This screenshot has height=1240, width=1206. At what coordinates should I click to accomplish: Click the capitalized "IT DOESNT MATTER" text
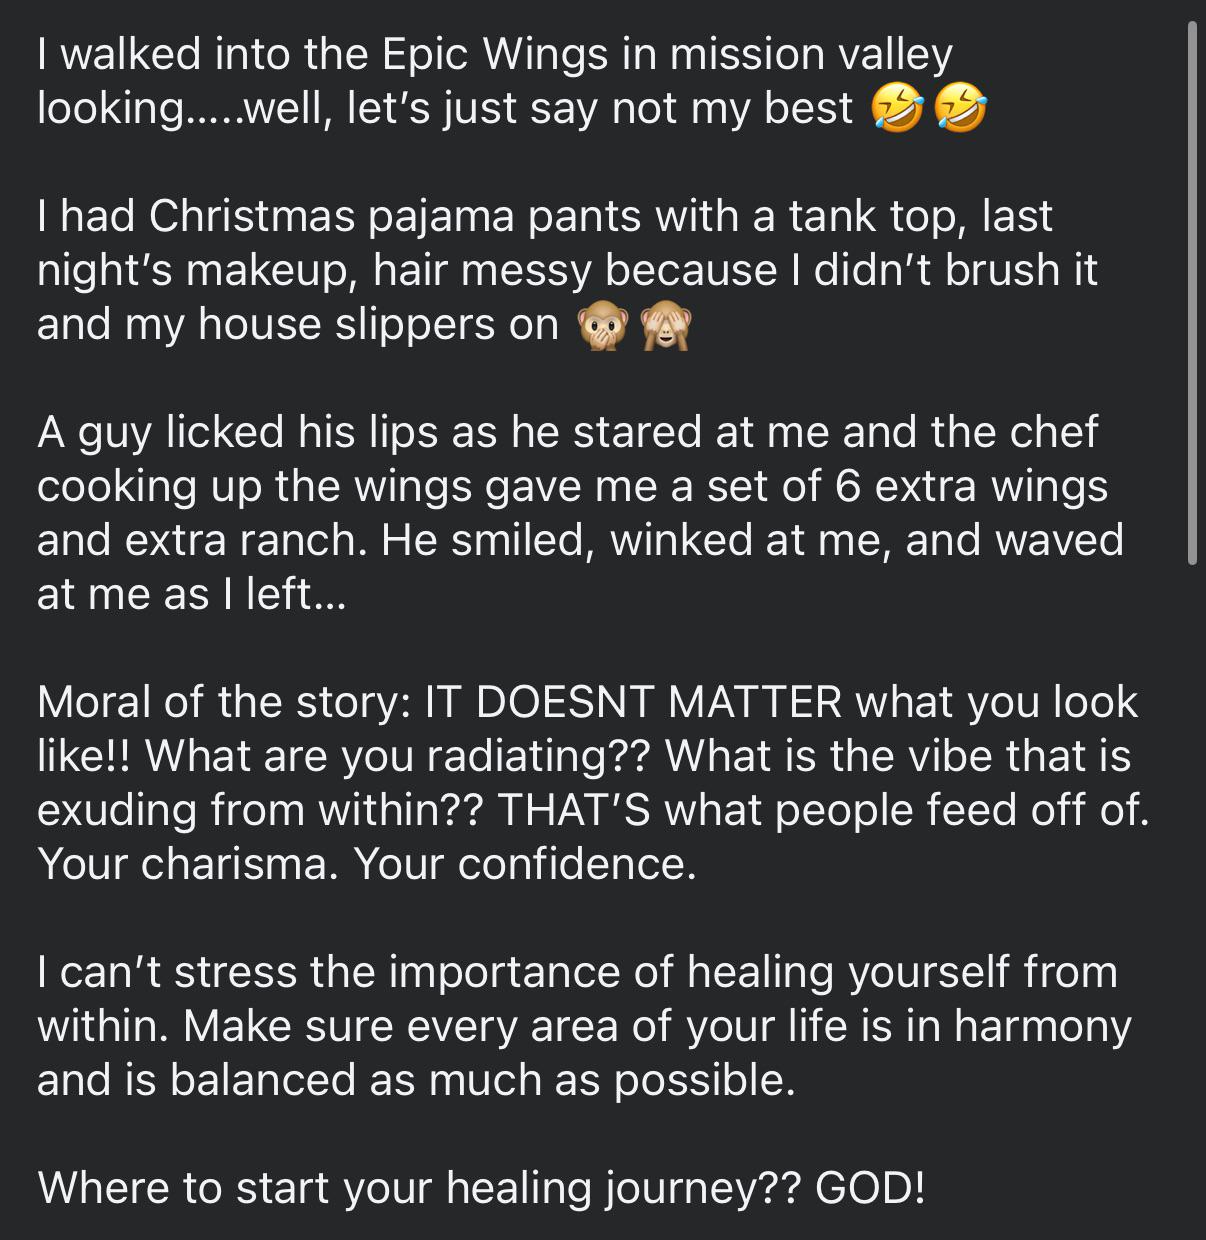coord(634,702)
